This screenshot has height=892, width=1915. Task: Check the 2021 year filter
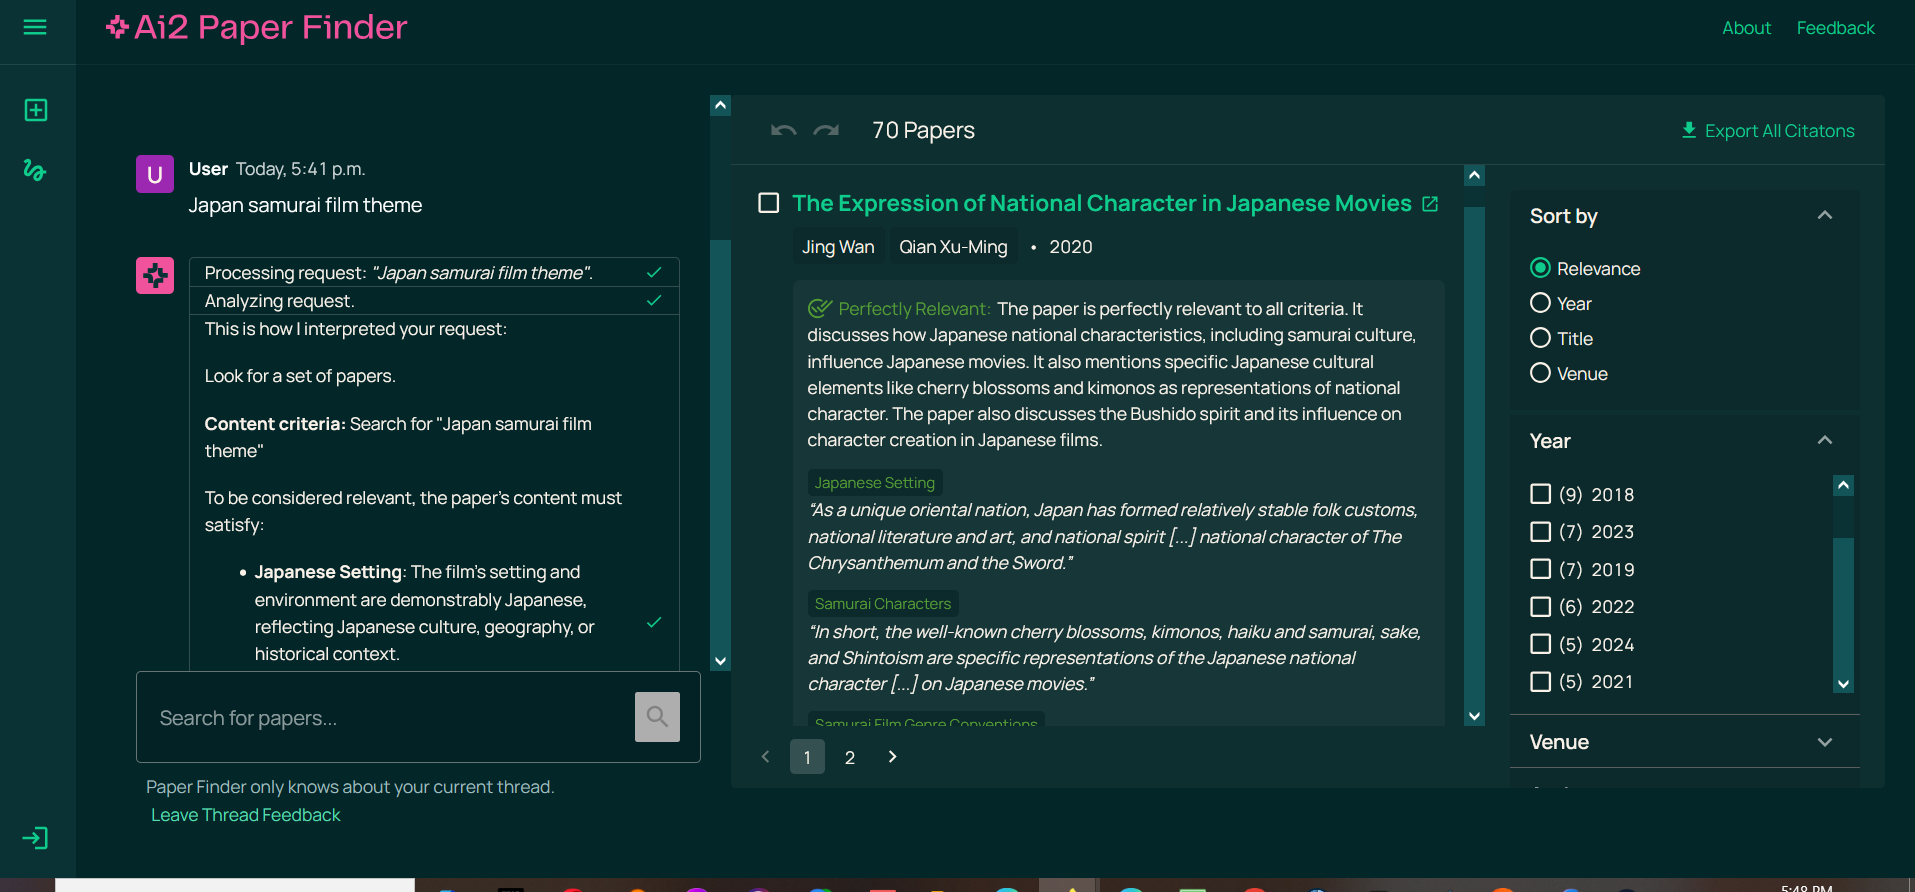(x=1541, y=681)
